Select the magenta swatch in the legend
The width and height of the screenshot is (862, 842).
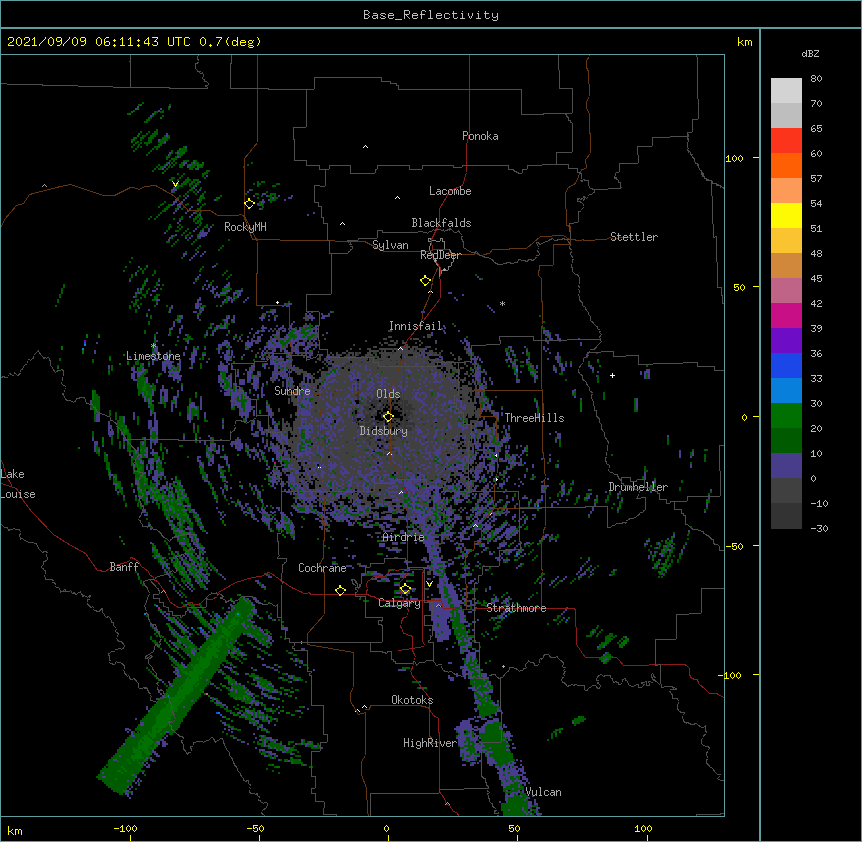[786, 315]
